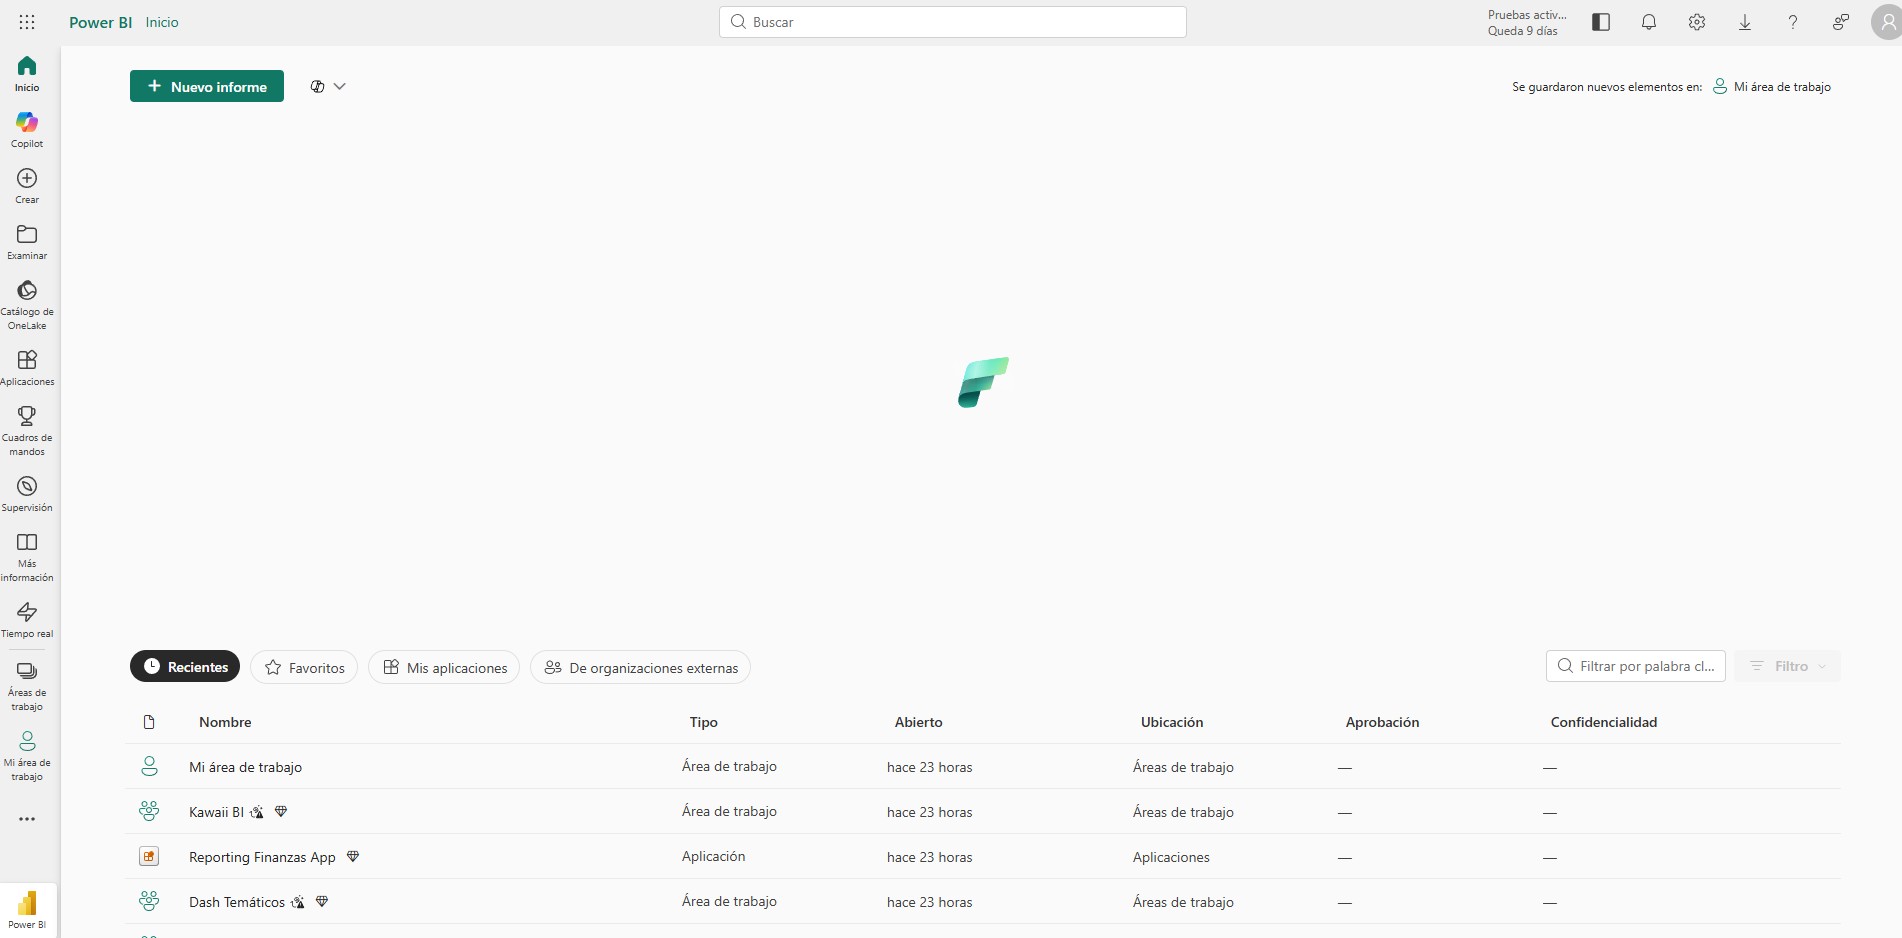Image resolution: width=1902 pixels, height=938 pixels.
Task: Open Cuadros de mandos
Action: [x=27, y=430]
